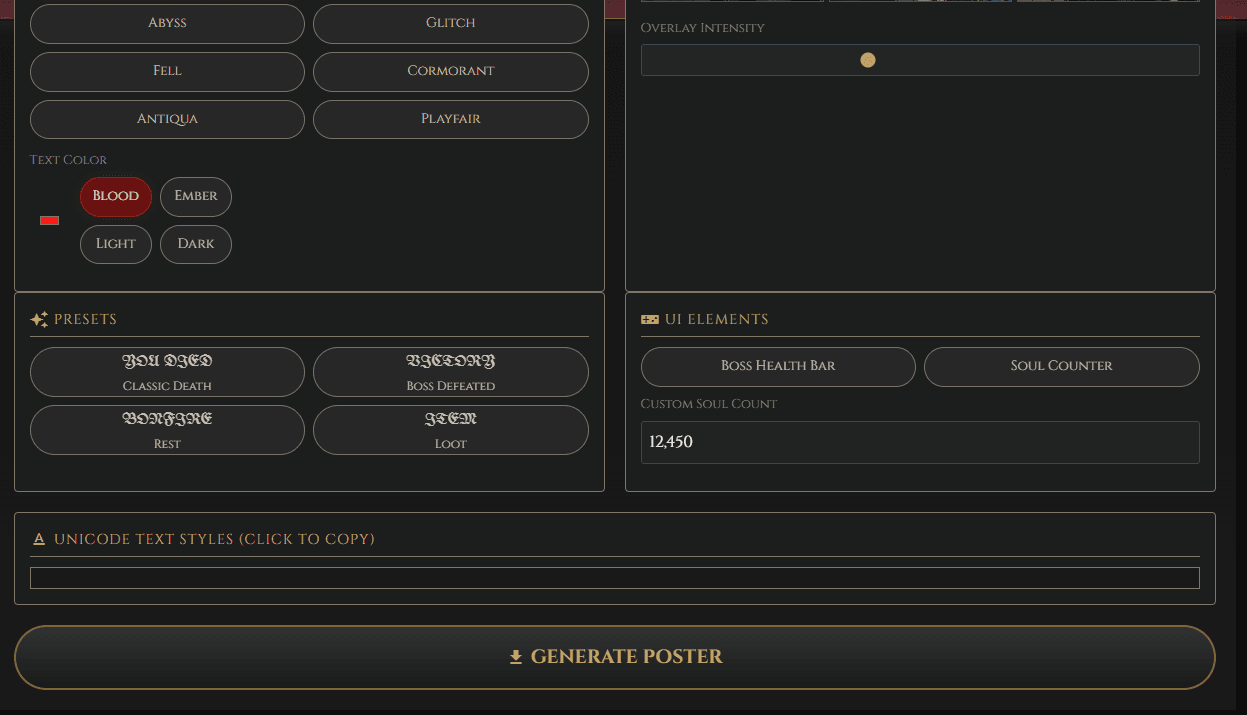The height and width of the screenshot is (715, 1247).
Task: Enable the Boss Health Bar element
Action: (x=777, y=366)
